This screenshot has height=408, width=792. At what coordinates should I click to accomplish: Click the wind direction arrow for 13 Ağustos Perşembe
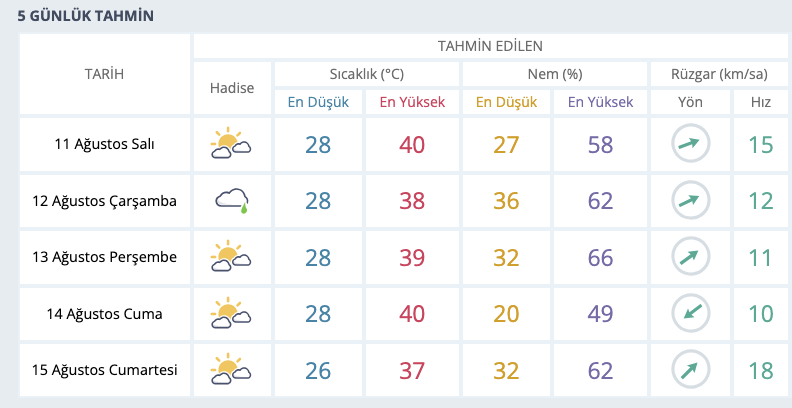pyautogui.click(x=690, y=257)
